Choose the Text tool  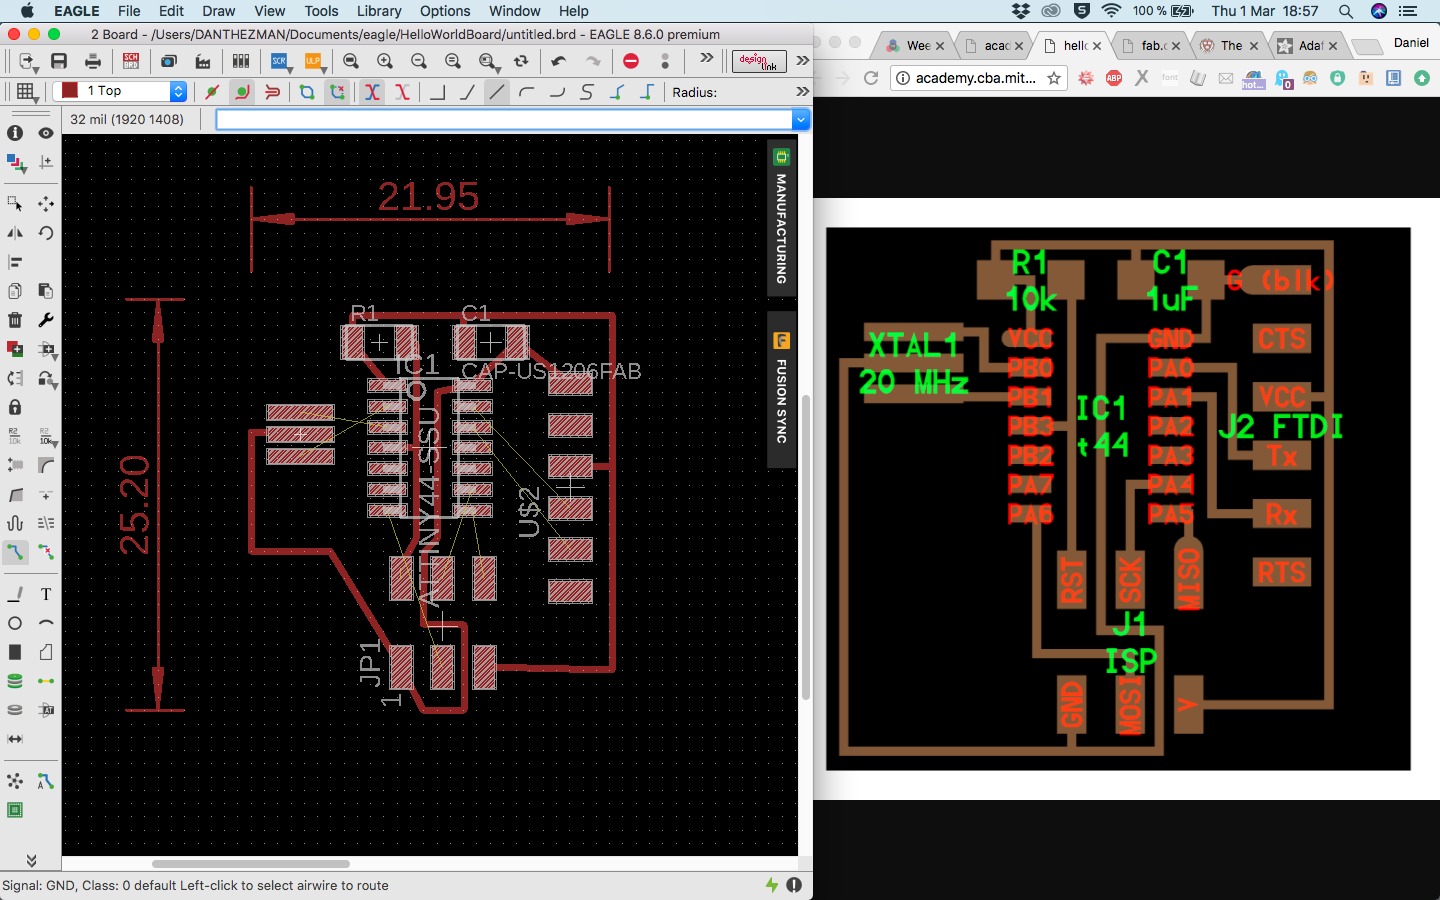coord(46,594)
